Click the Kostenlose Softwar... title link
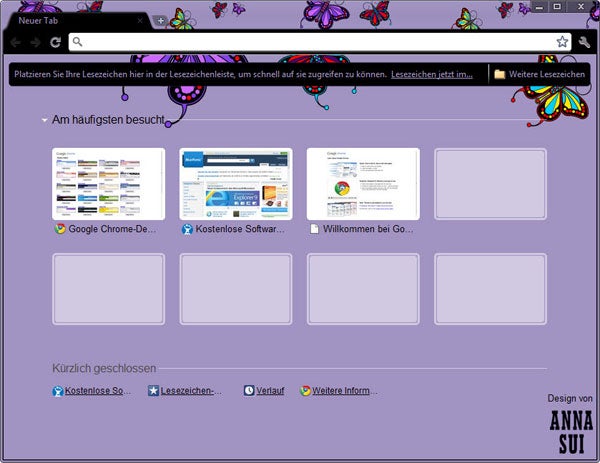 (240, 229)
